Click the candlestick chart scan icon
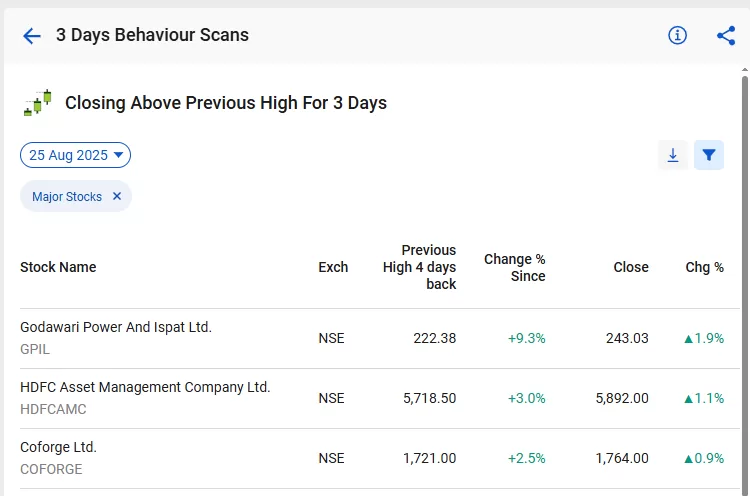 click(37, 103)
